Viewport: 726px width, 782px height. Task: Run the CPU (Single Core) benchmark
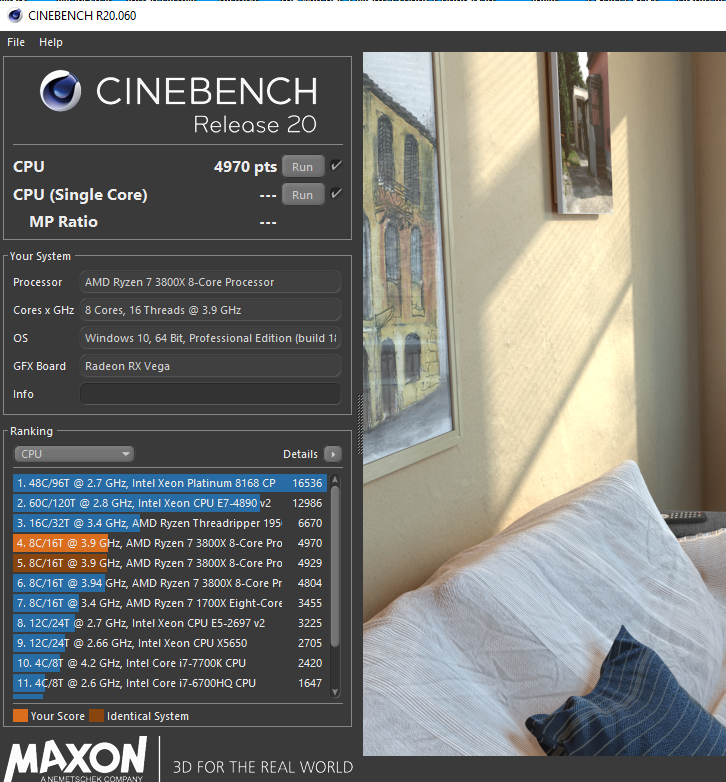pyautogui.click(x=303, y=195)
